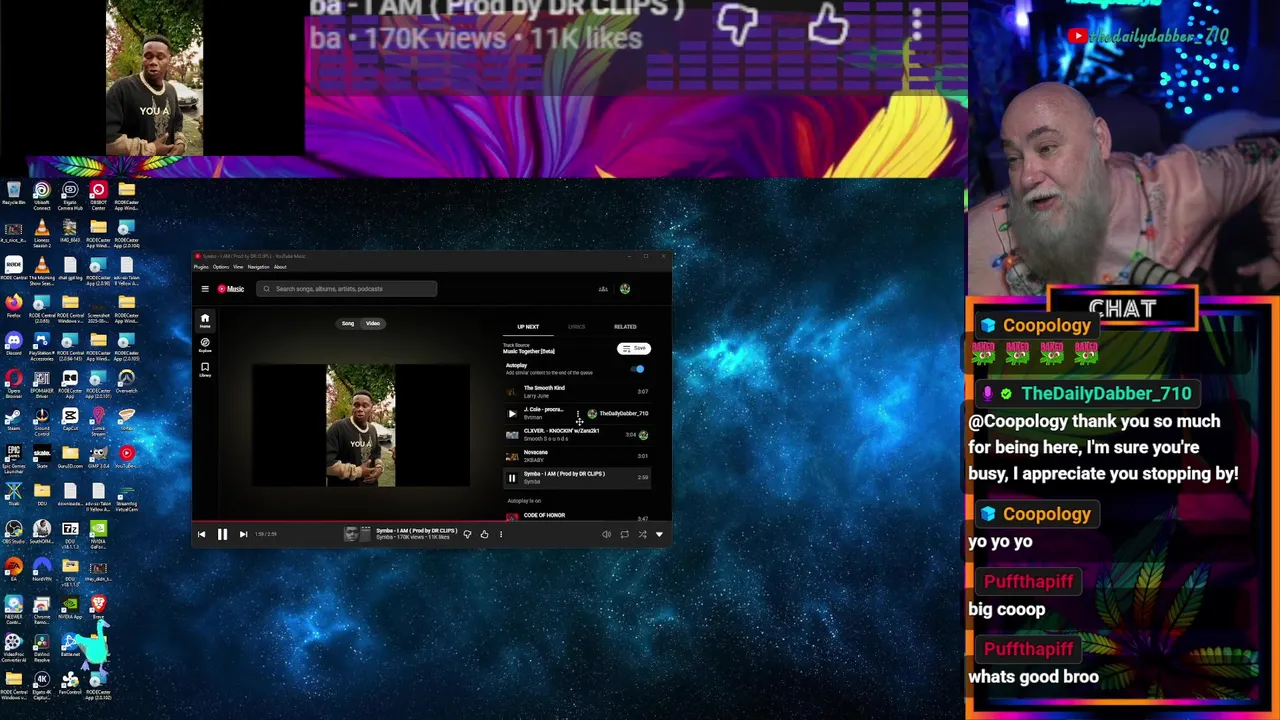Screen dimensions: 1280x720
Task: Click the volume speaker icon
Action: pyautogui.click(x=606, y=534)
